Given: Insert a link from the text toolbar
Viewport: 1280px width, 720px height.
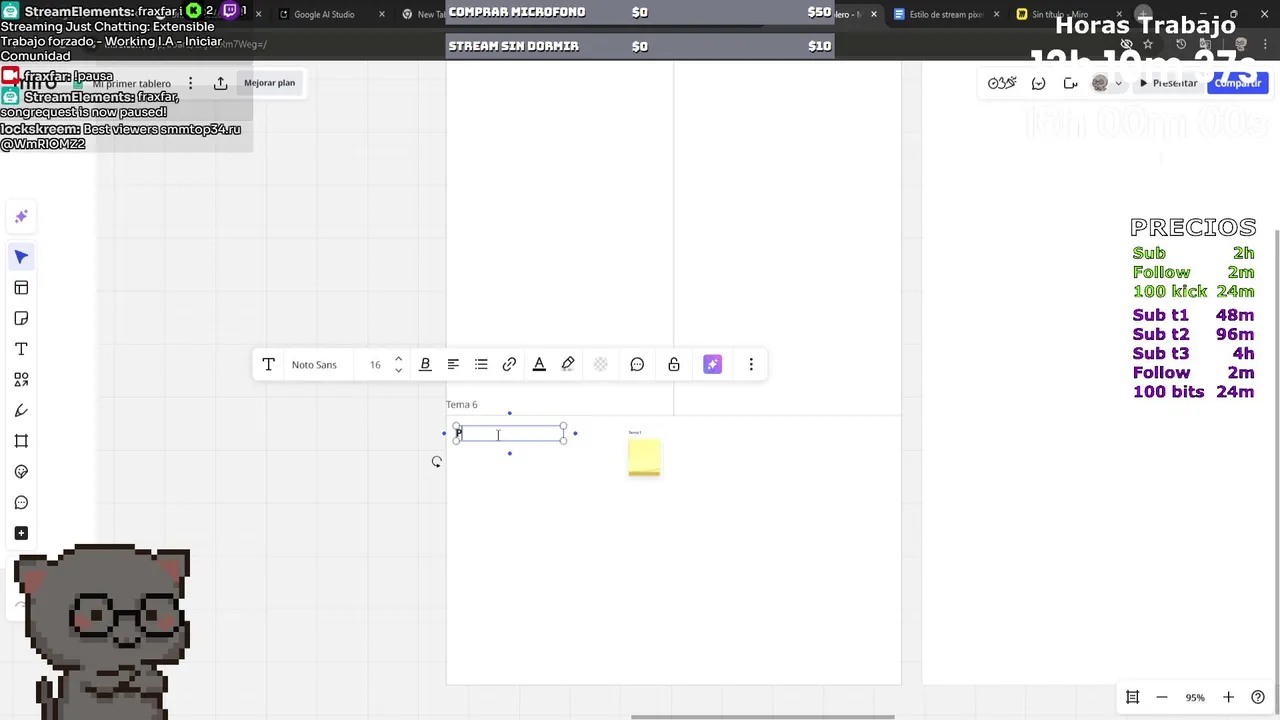Looking at the screenshot, I should click(x=509, y=365).
